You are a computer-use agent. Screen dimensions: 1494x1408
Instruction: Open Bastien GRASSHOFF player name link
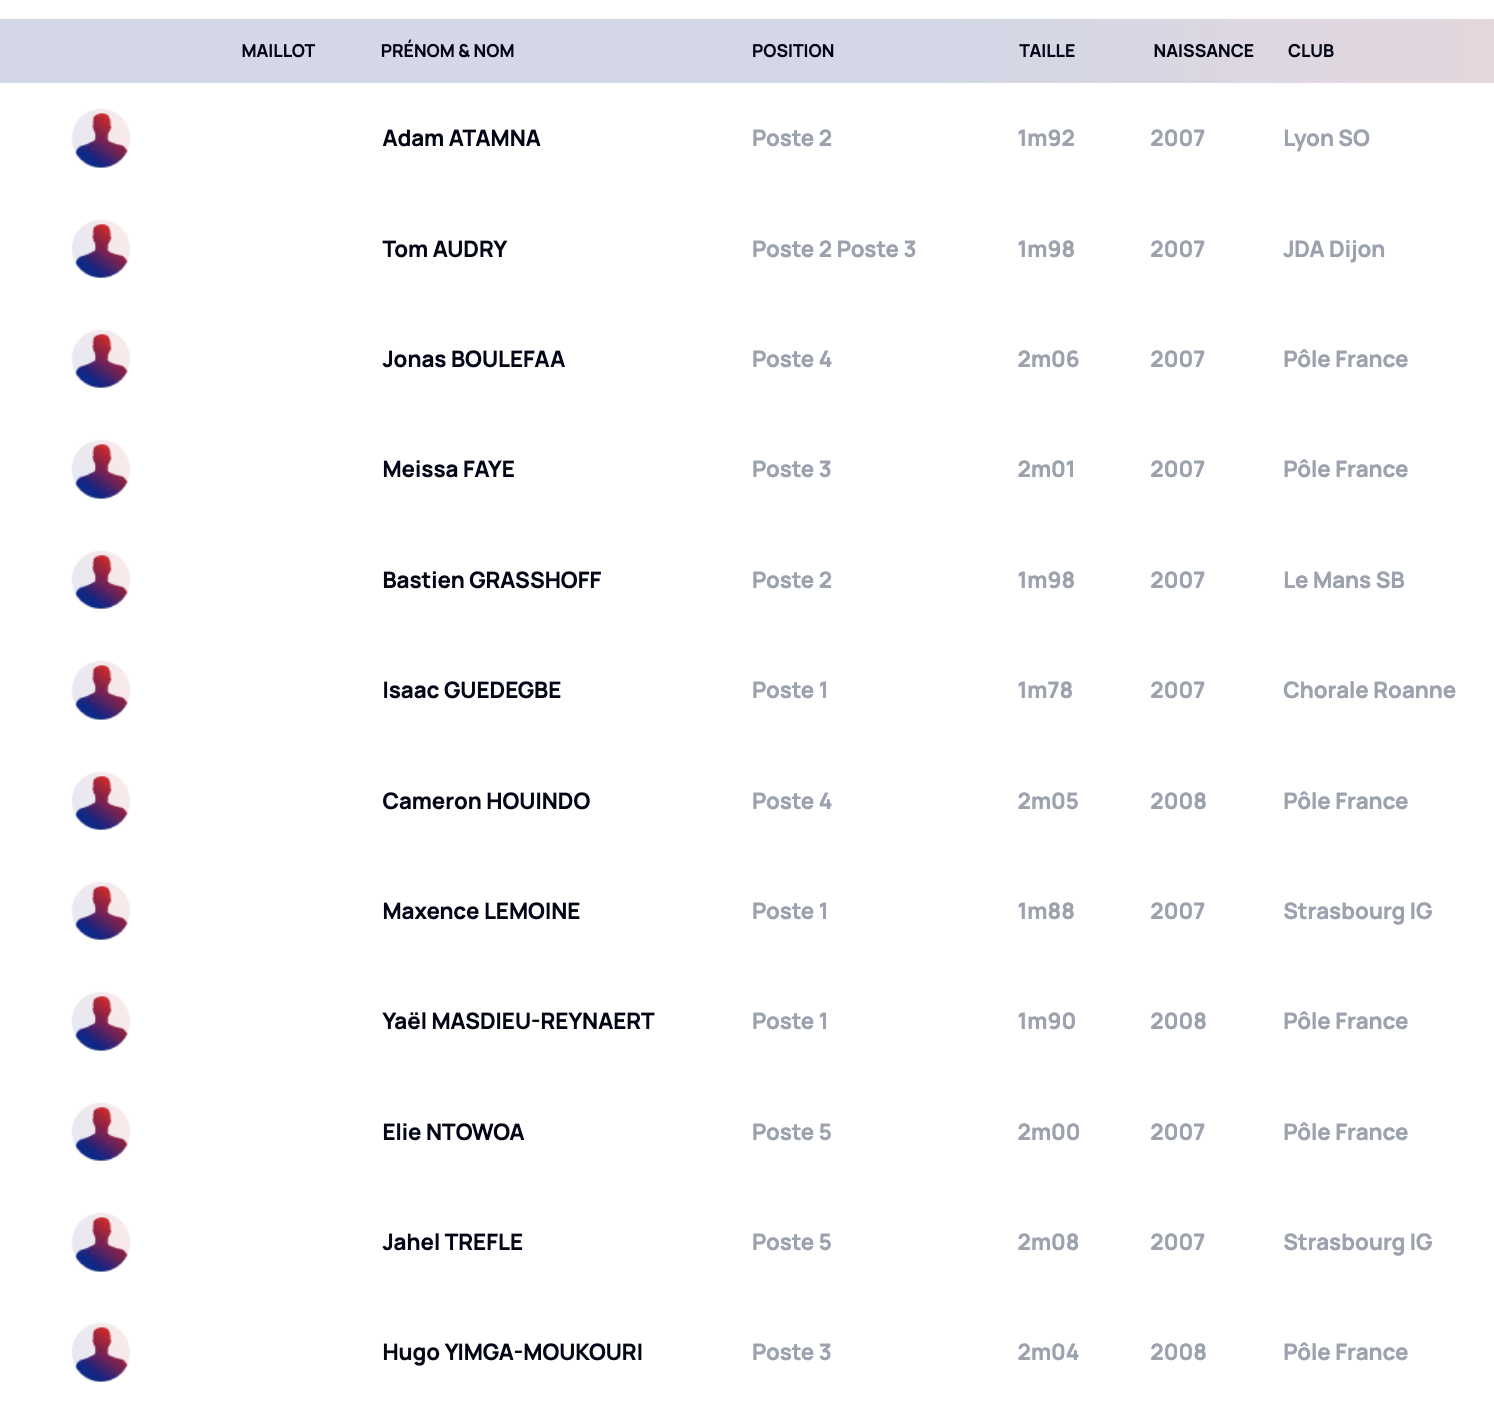[492, 580]
